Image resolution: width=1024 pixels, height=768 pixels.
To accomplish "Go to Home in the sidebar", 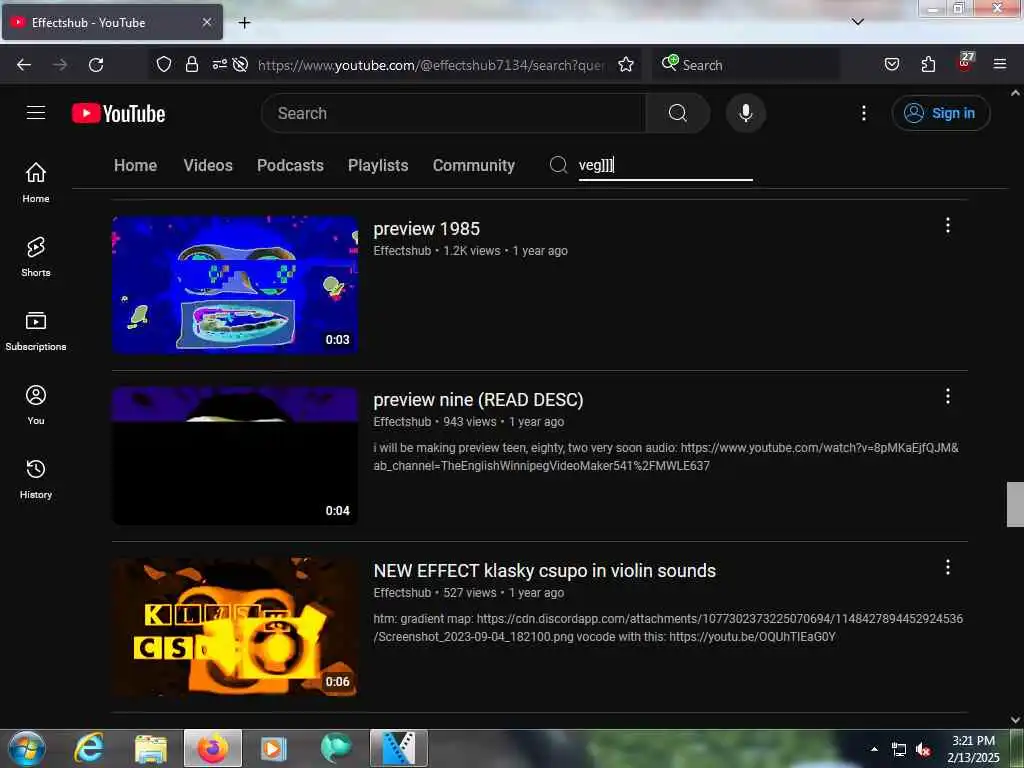I will coord(36,182).
